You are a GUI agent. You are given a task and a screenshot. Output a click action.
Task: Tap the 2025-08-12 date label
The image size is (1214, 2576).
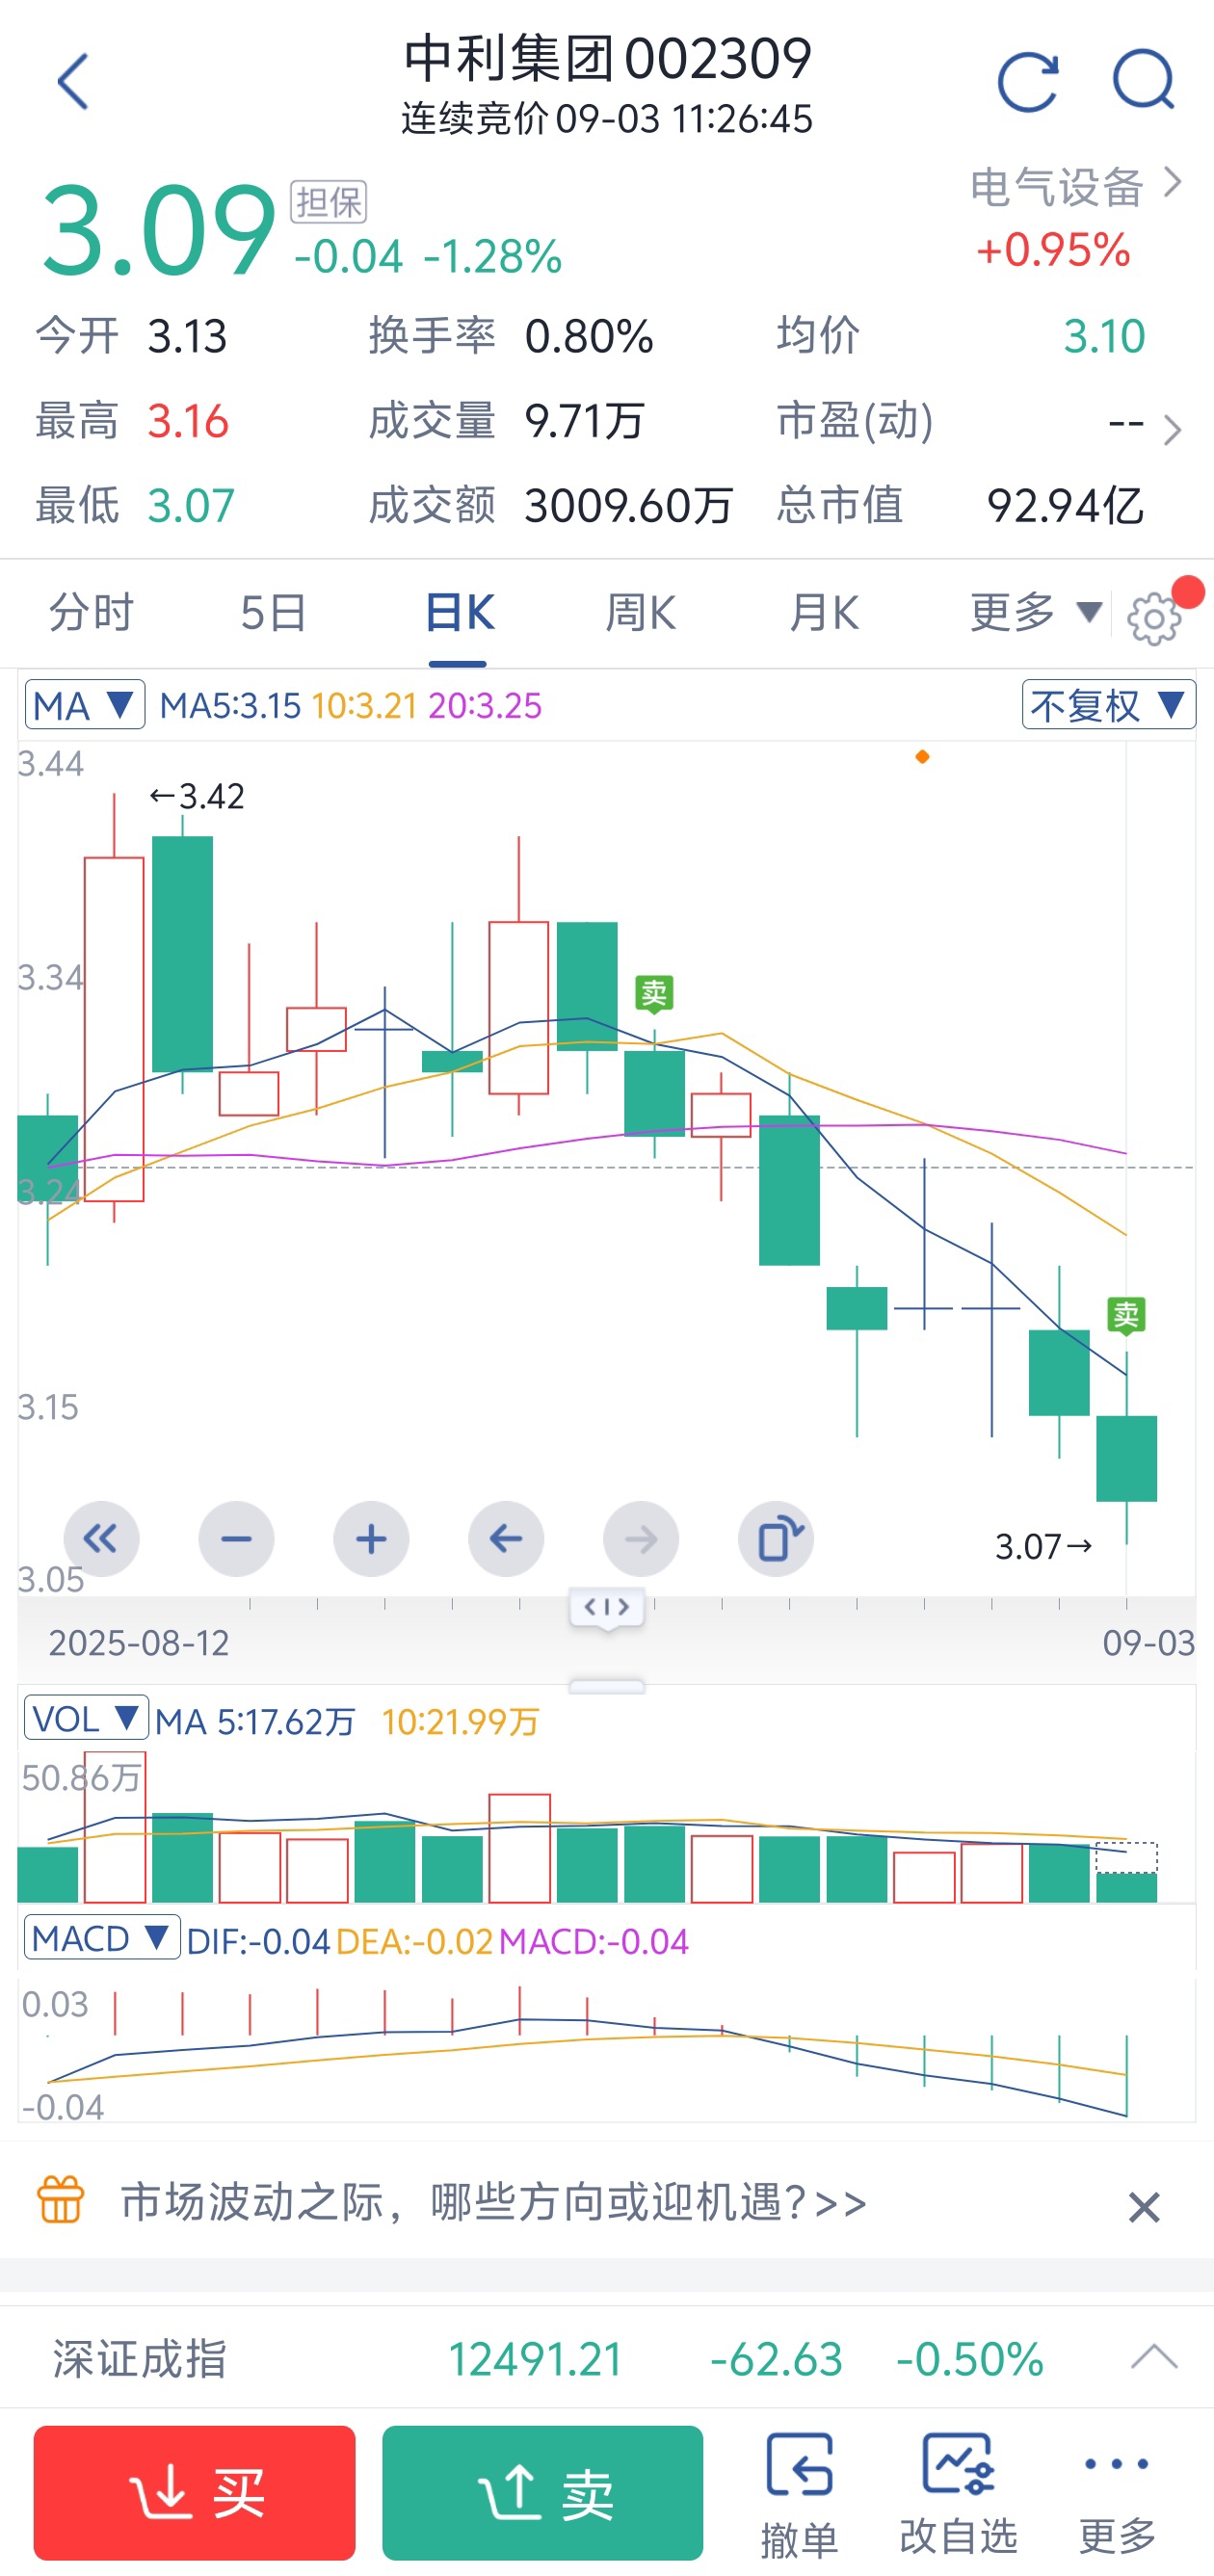click(x=139, y=1643)
